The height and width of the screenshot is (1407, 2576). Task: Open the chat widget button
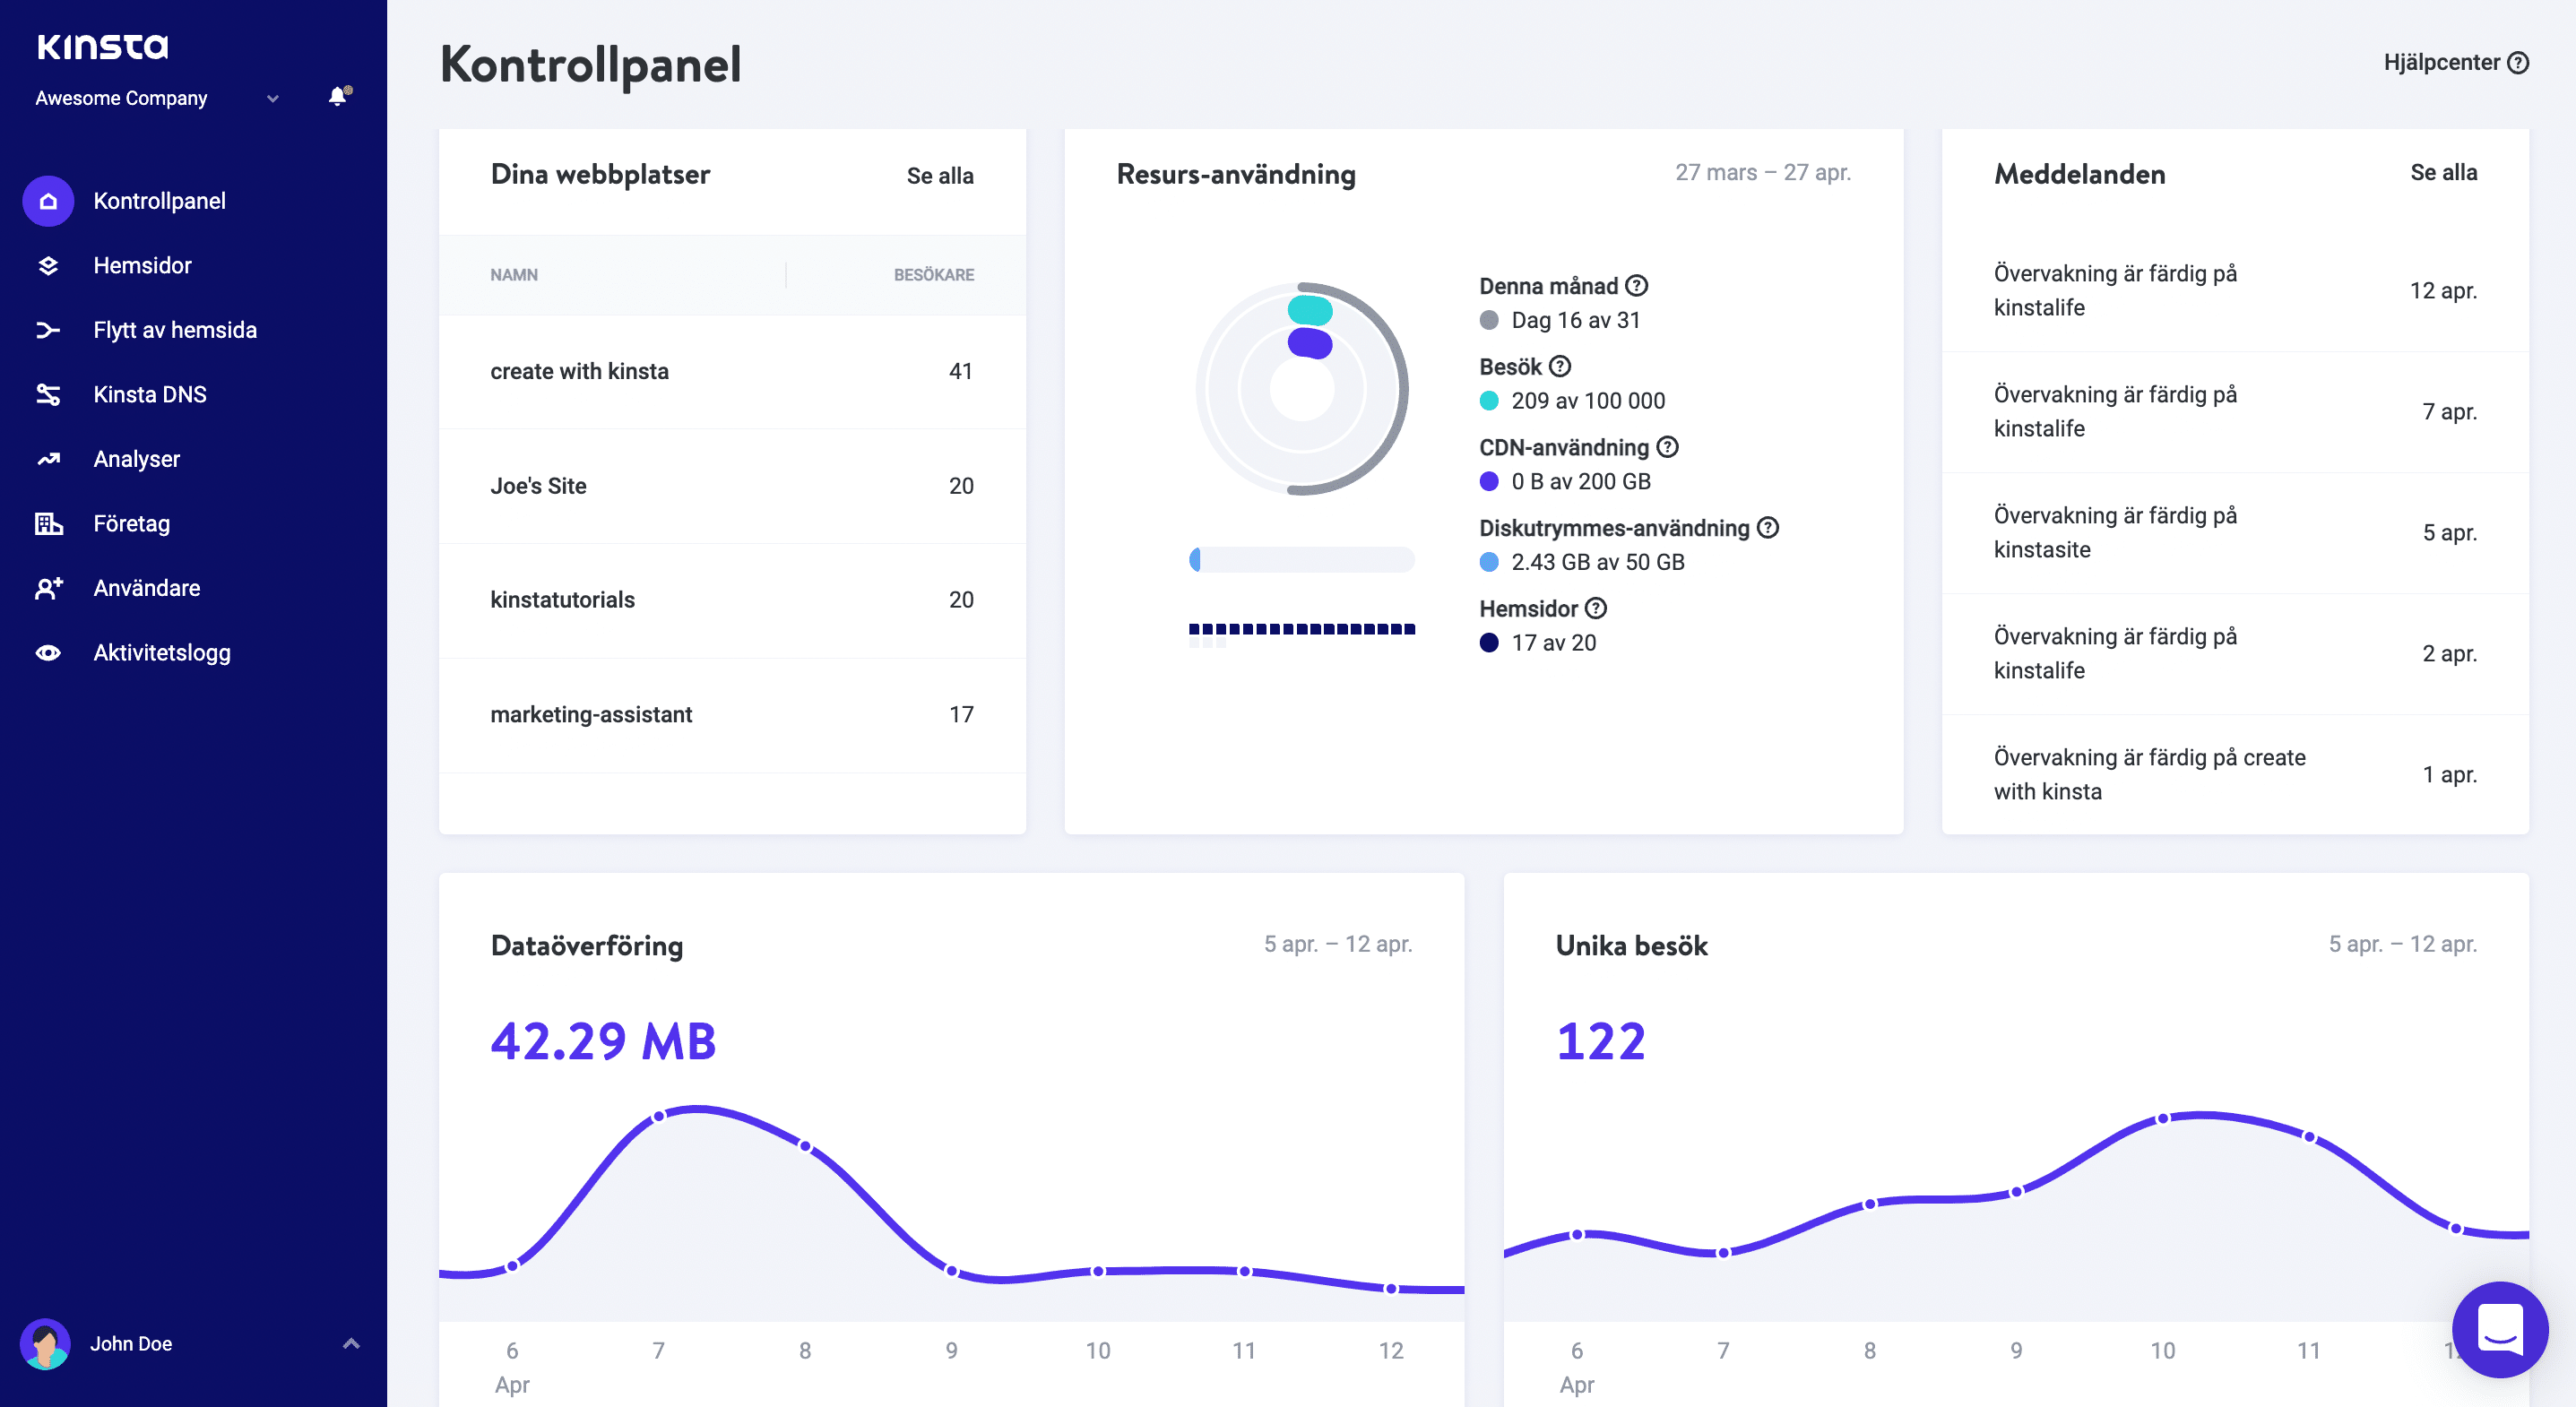[x=2499, y=1329]
